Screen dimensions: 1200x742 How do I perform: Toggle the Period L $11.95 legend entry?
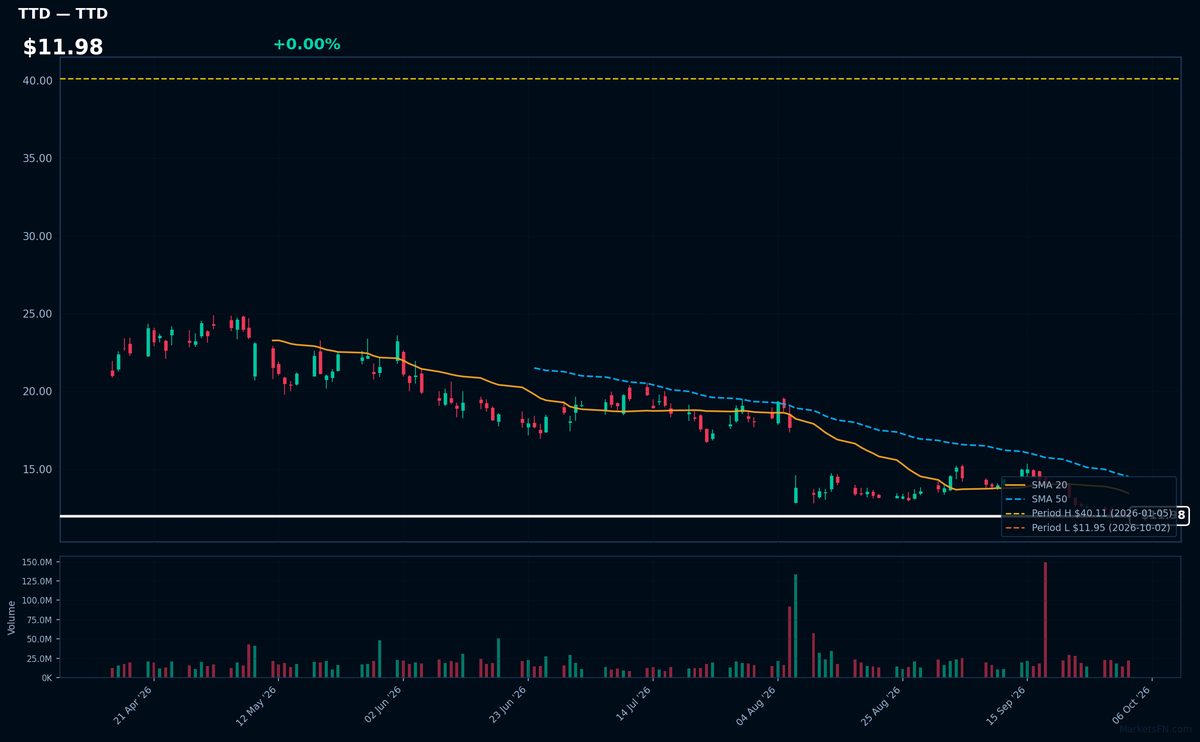click(x=1088, y=527)
